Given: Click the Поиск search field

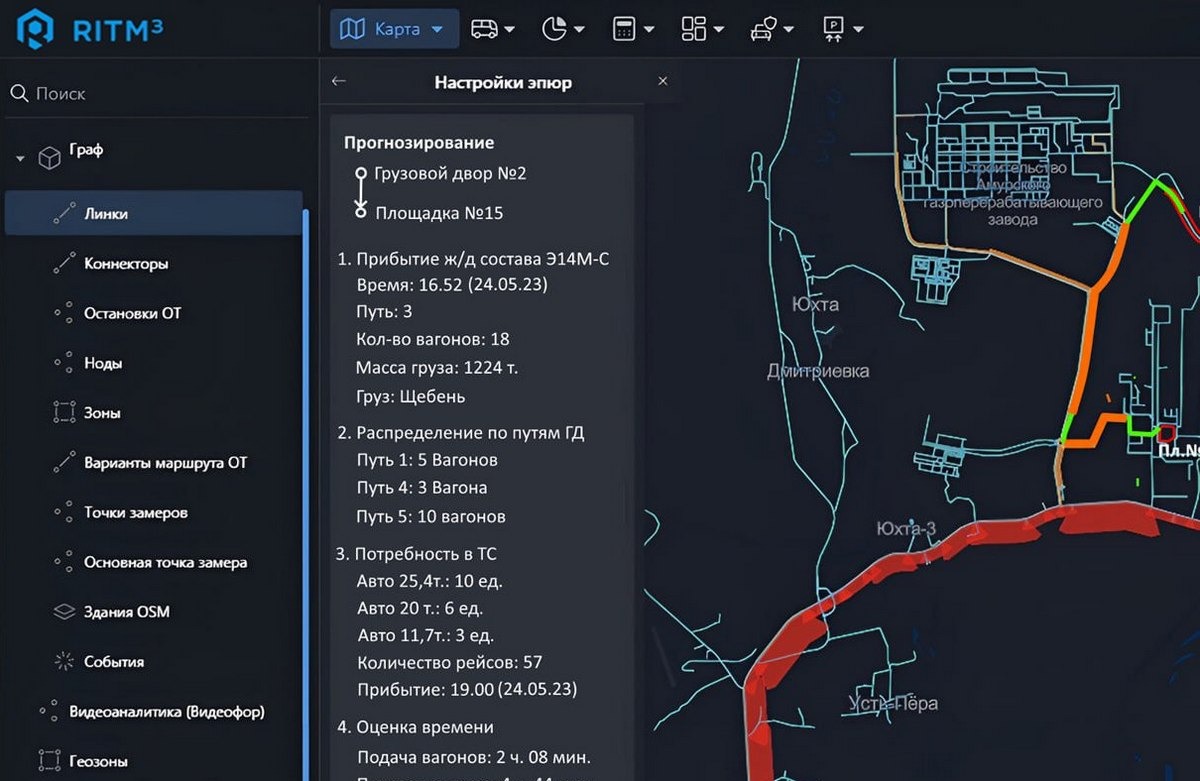Looking at the screenshot, I should click(x=150, y=94).
